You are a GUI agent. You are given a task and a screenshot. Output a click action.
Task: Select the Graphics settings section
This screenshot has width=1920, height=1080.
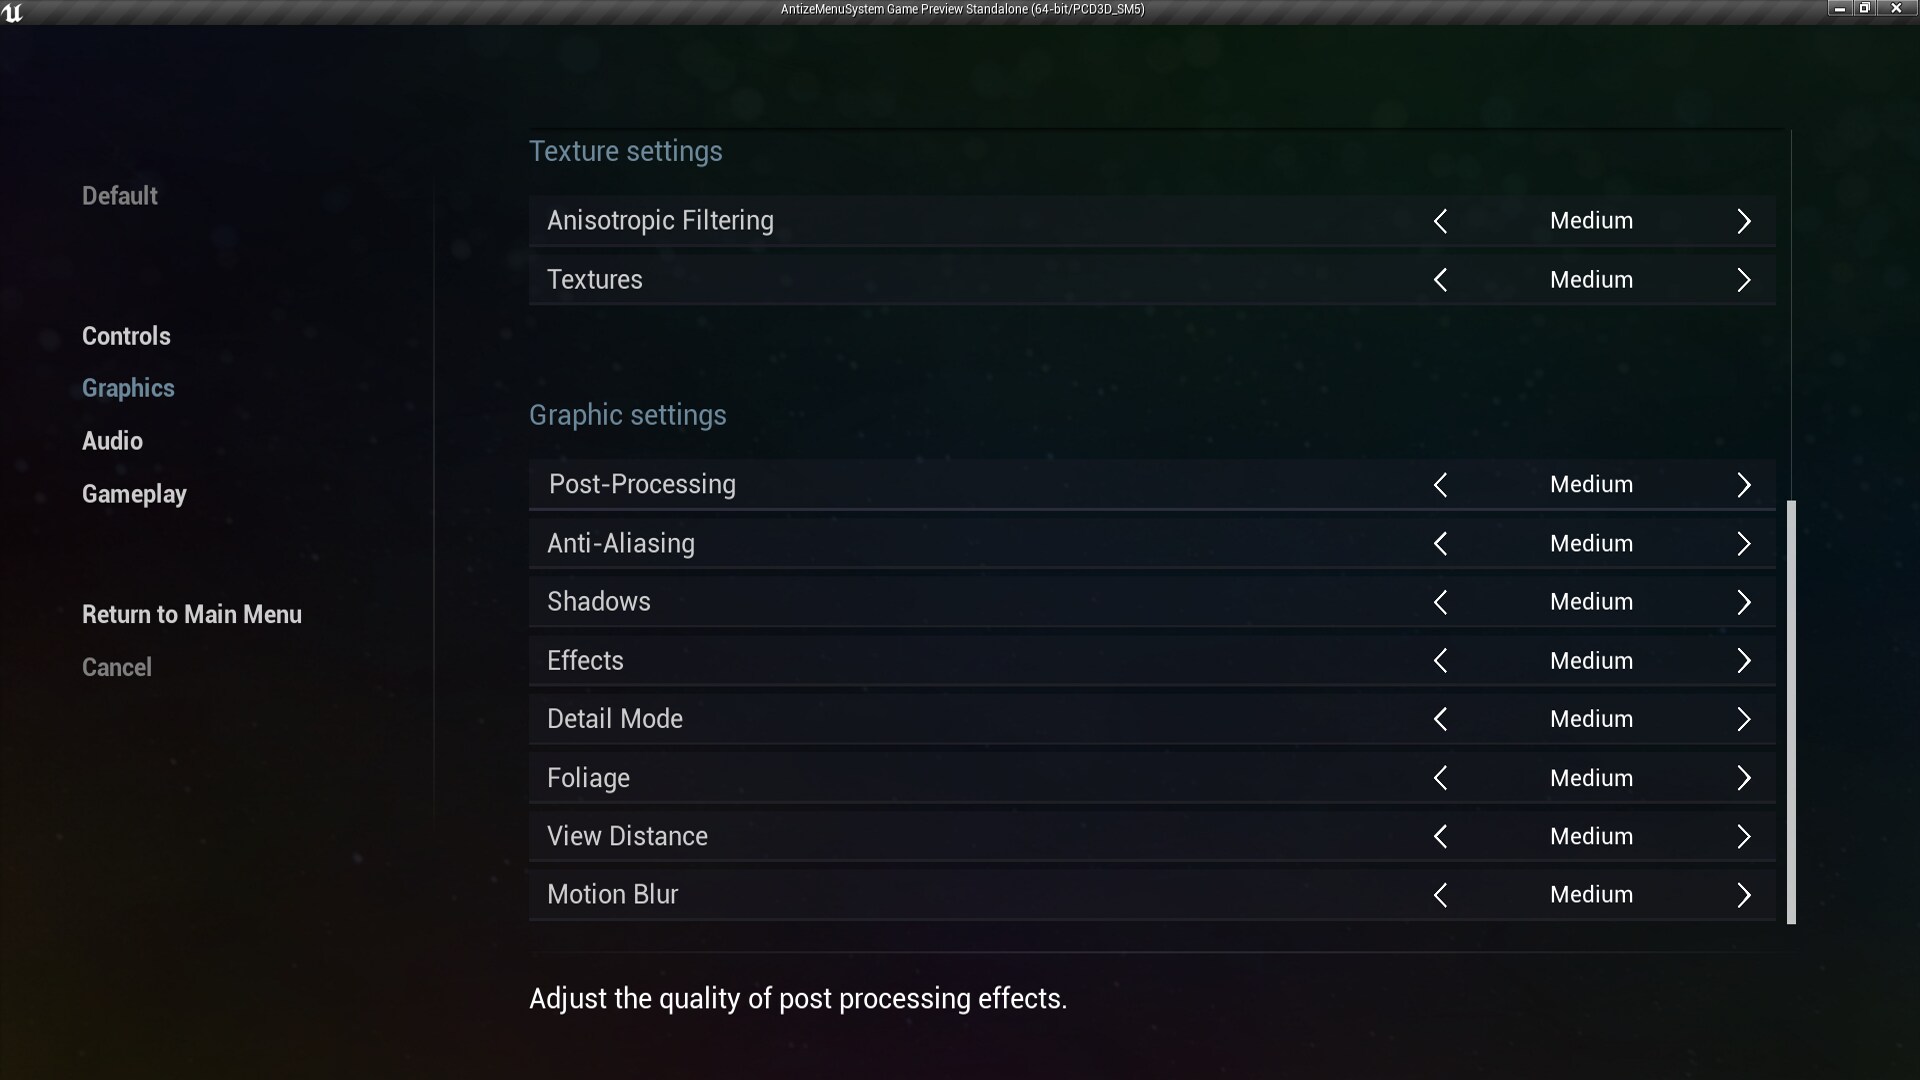coord(128,388)
